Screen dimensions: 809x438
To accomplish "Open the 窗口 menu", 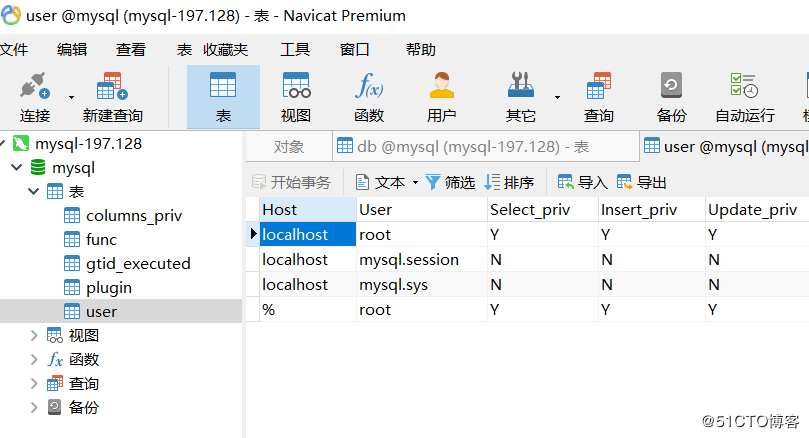I will [x=354, y=50].
